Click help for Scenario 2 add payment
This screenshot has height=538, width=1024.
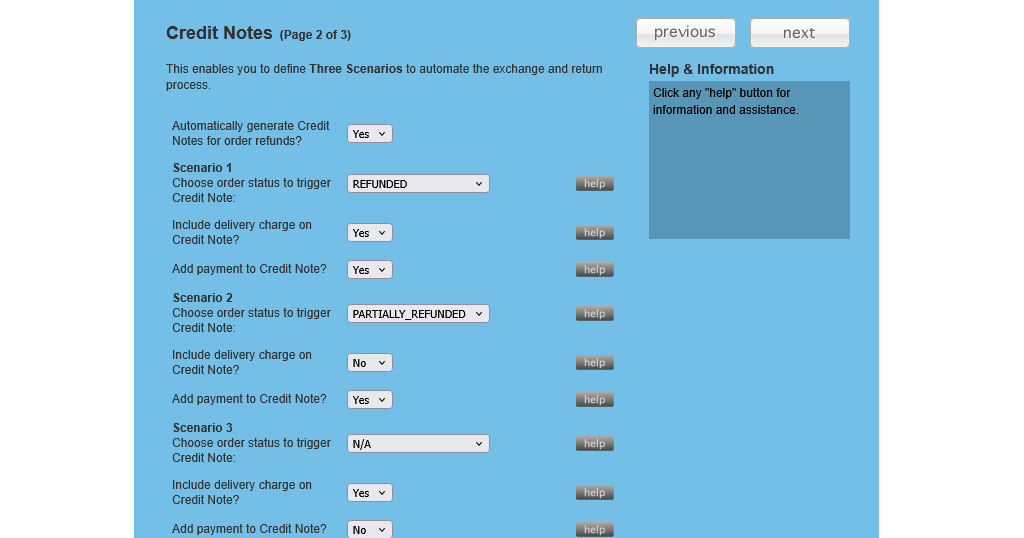point(594,400)
